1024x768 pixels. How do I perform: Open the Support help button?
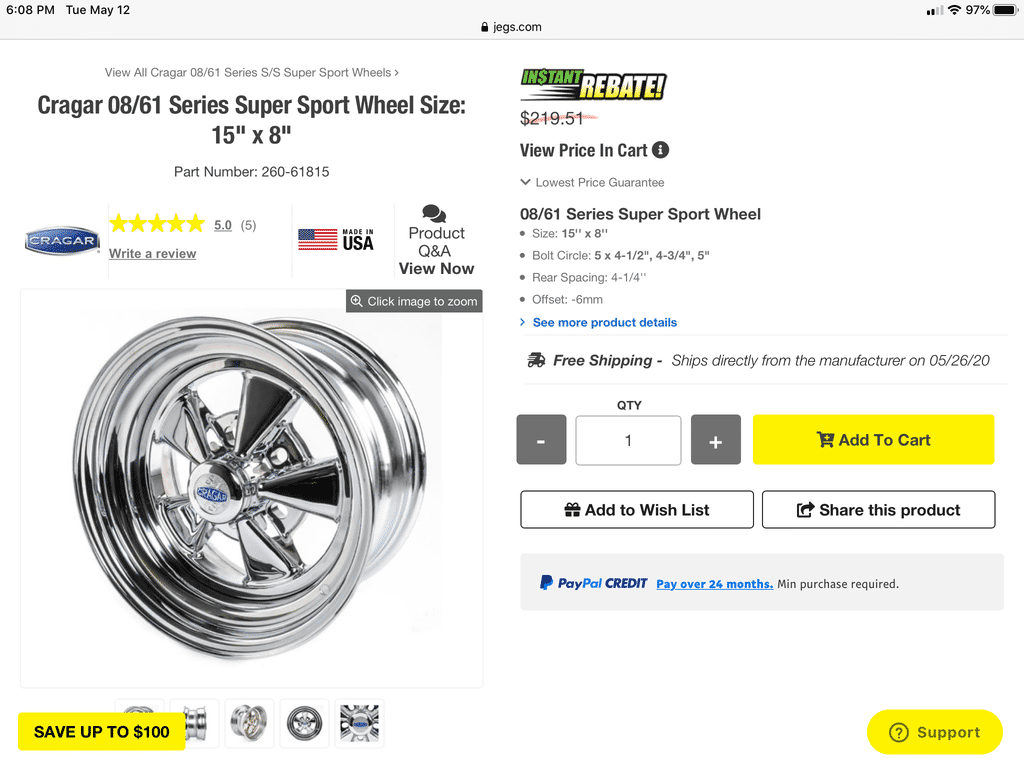(x=934, y=732)
